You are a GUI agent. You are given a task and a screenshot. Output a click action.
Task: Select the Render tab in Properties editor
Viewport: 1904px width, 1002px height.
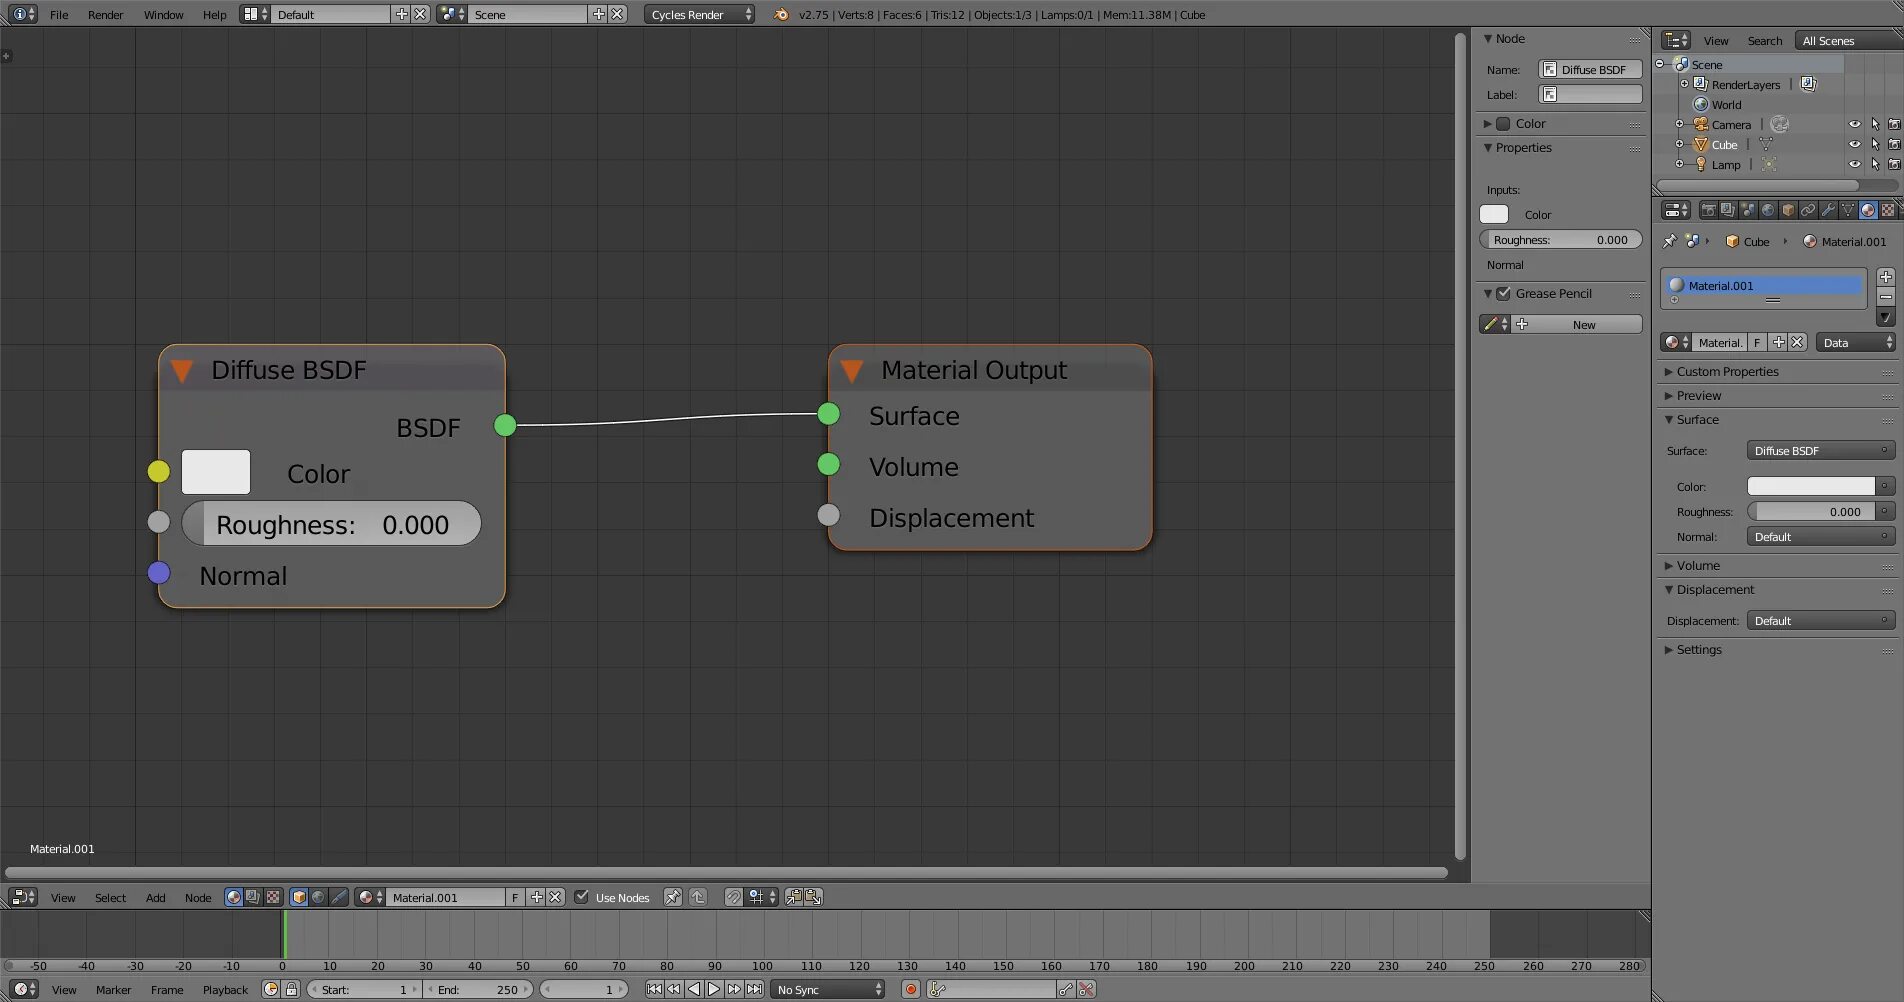(x=1708, y=210)
